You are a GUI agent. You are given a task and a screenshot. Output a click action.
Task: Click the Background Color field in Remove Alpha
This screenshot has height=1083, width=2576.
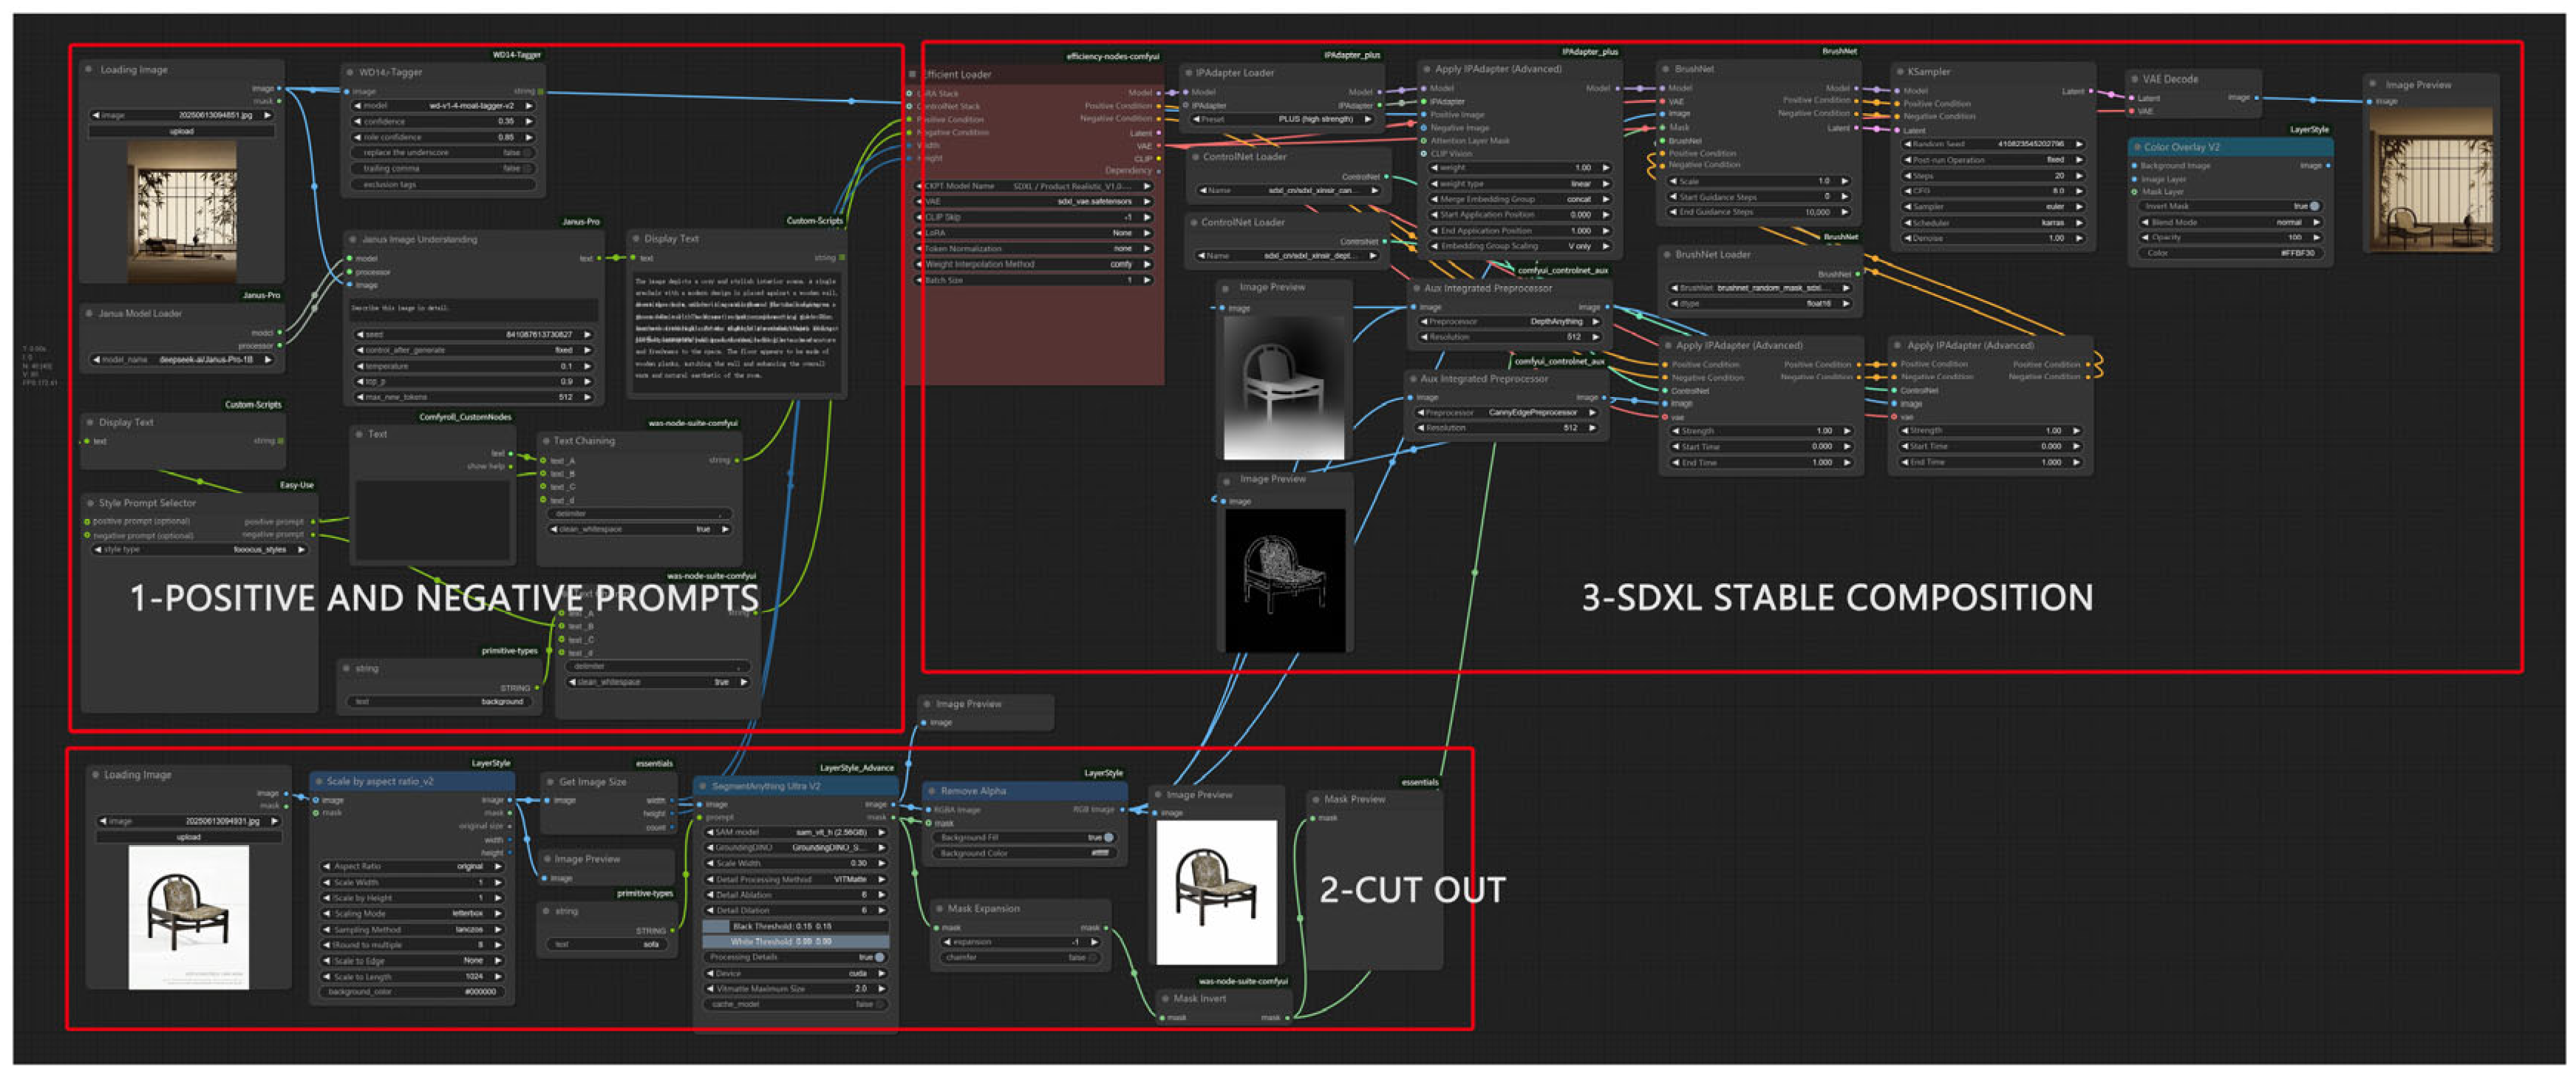click(x=1026, y=853)
